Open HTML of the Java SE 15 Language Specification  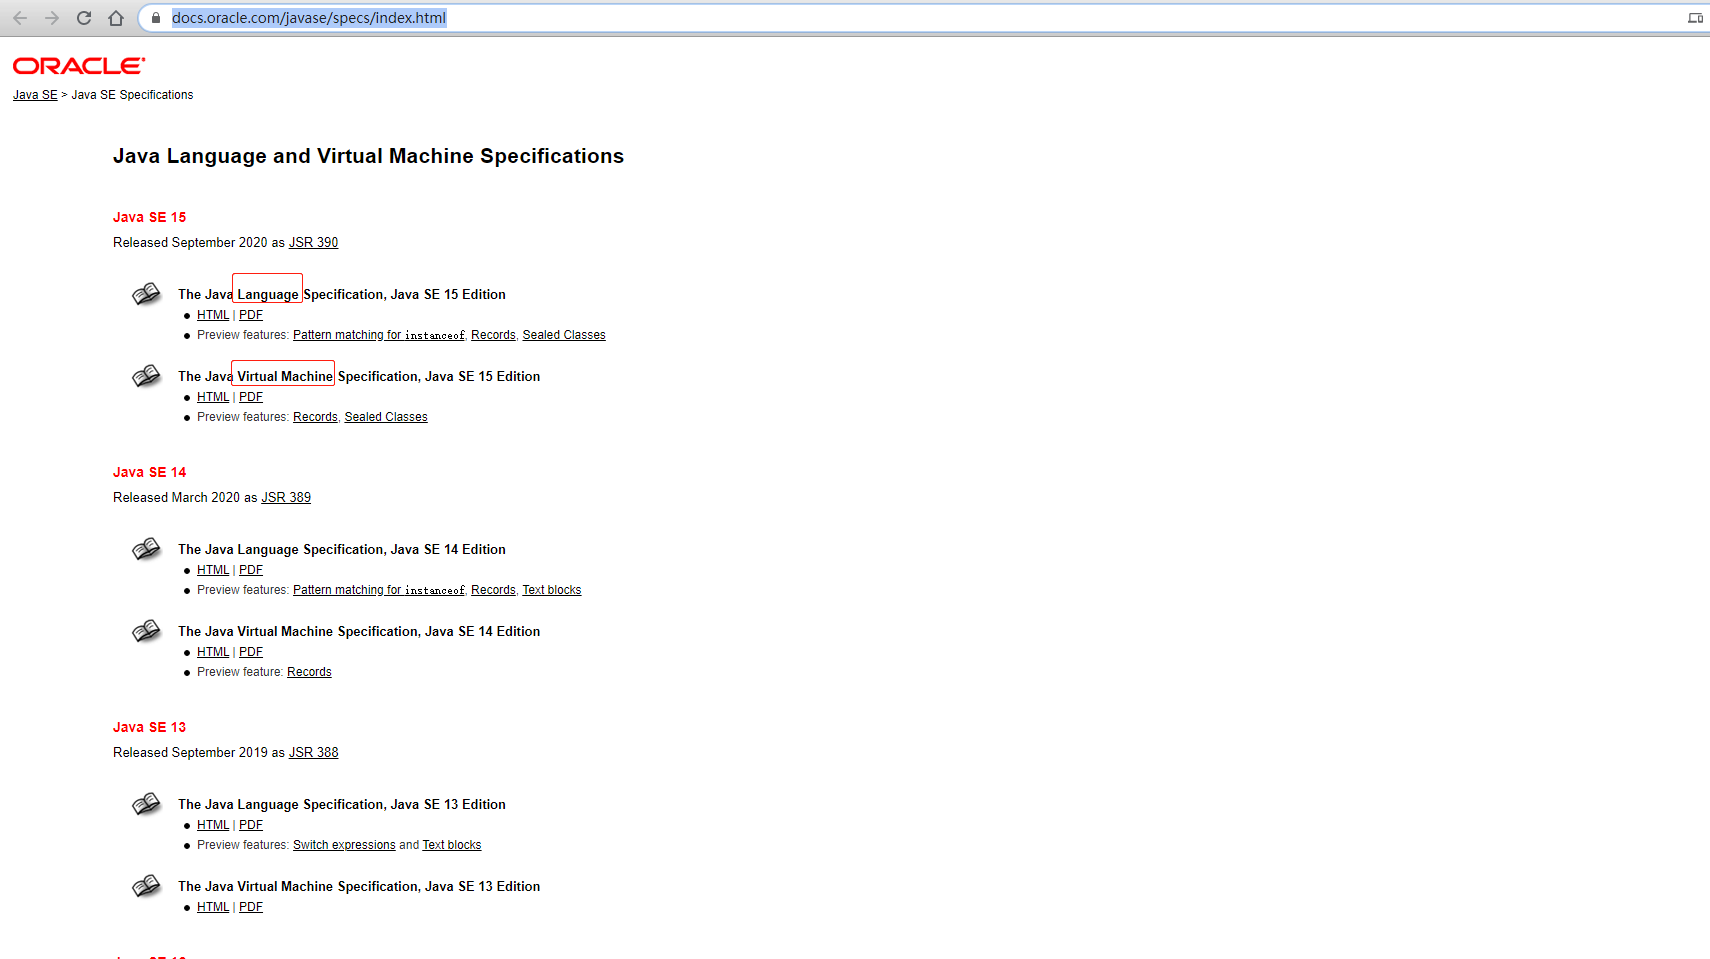213,315
